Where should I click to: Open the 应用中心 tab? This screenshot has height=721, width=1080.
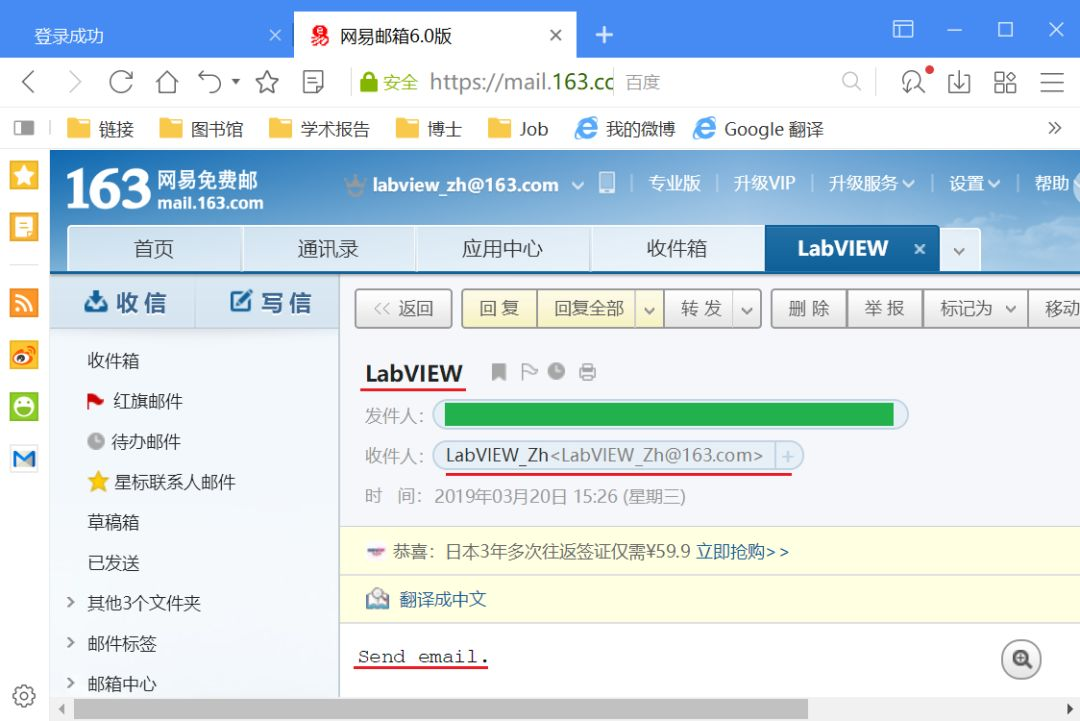coord(503,249)
